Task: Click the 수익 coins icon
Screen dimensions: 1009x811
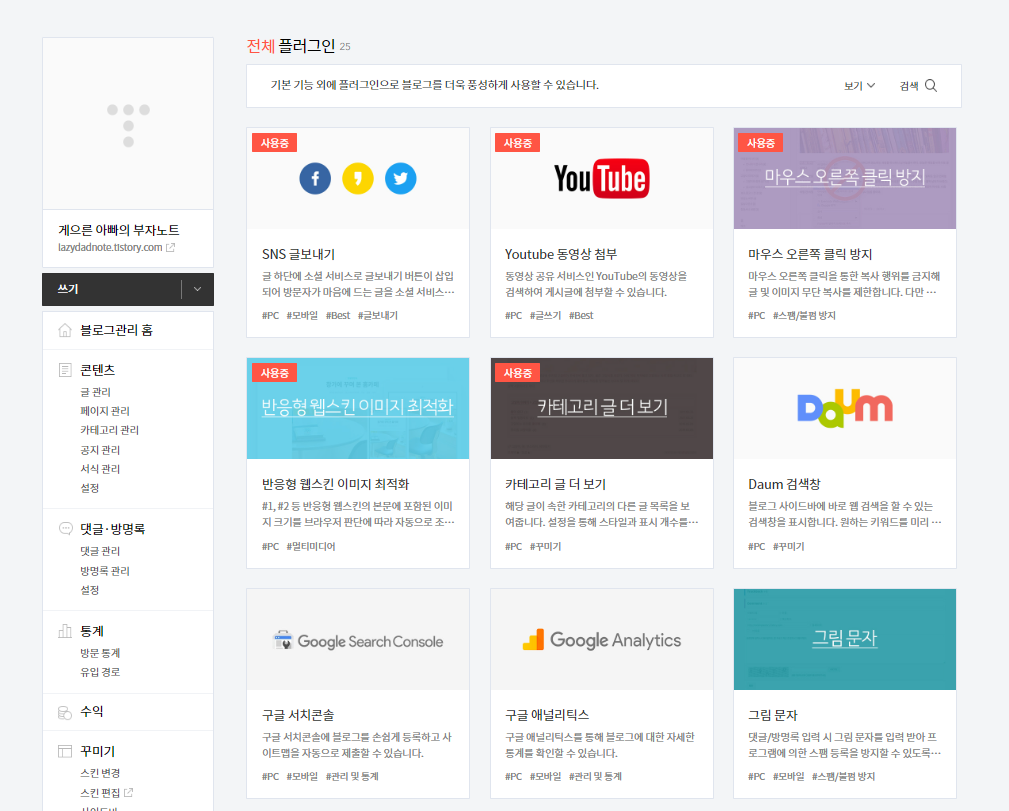Action: point(65,712)
